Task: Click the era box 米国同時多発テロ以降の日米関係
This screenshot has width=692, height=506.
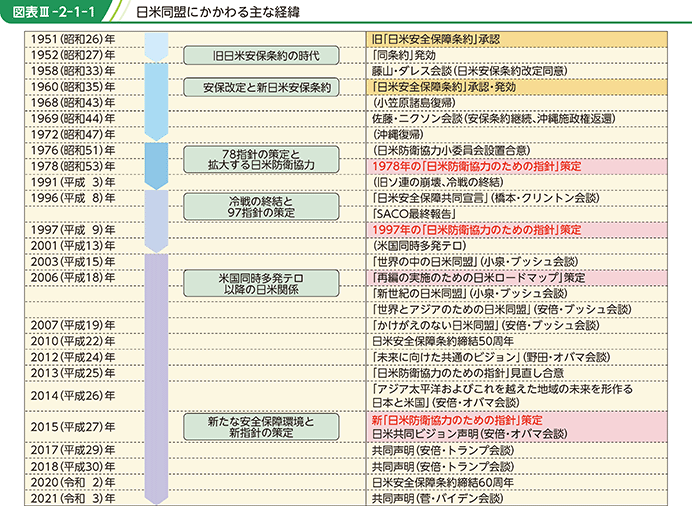Action: point(261,284)
